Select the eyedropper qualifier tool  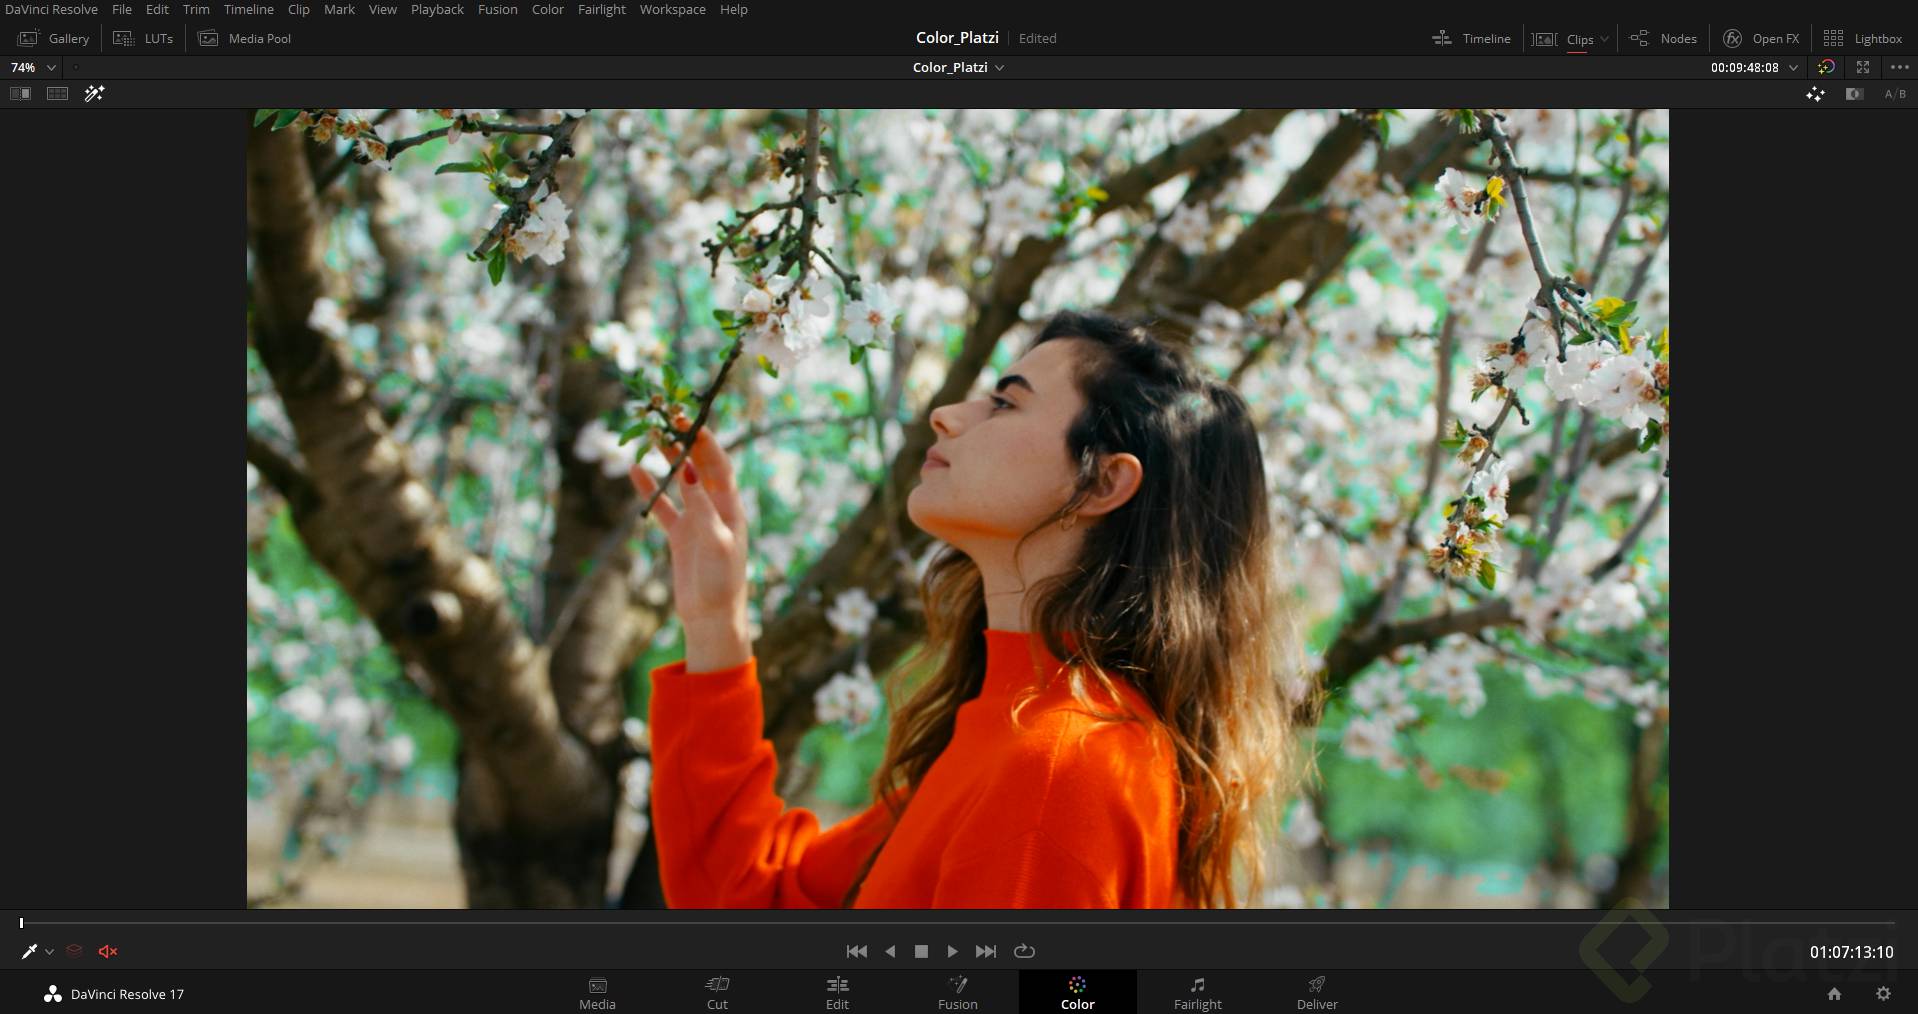coord(28,951)
